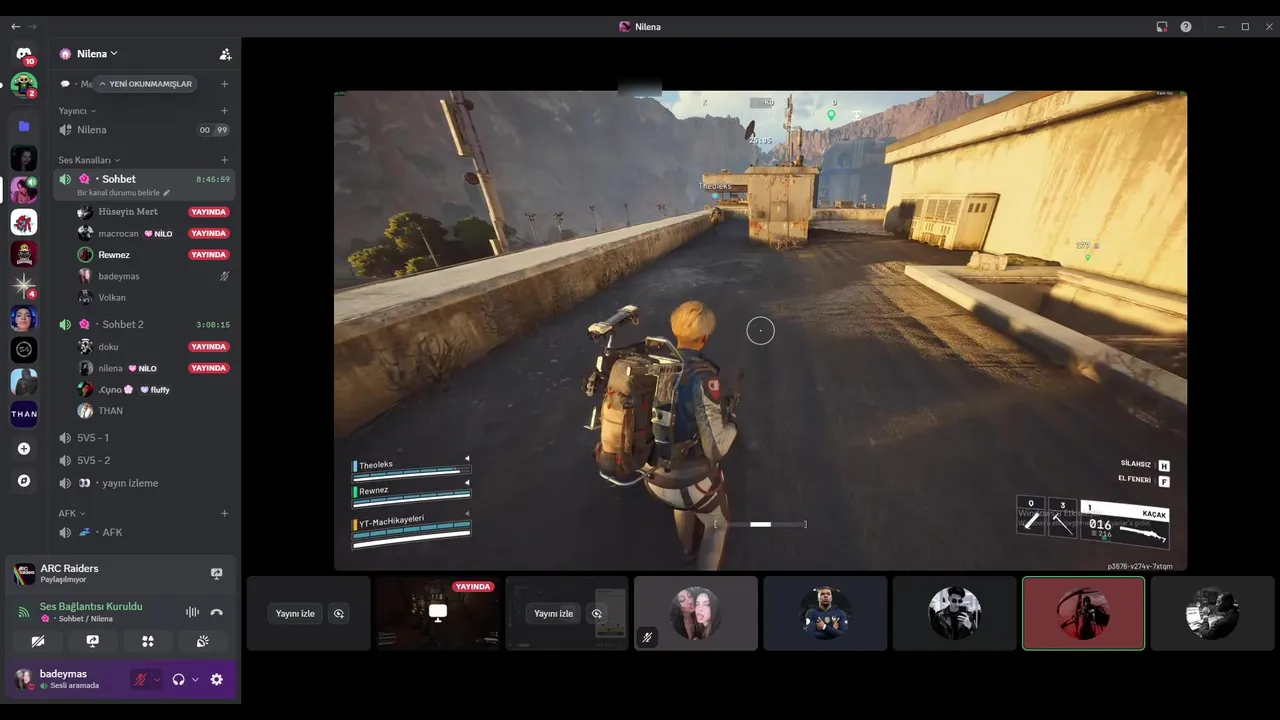Add channel to Yayıncı category
The width and height of the screenshot is (1280, 720).
(224, 111)
